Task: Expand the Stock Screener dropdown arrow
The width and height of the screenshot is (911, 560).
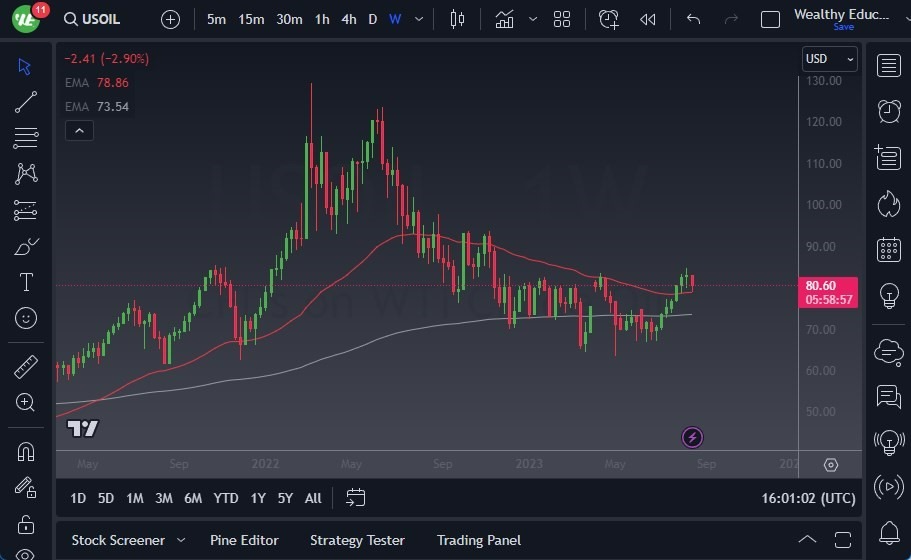Action: 181,540
